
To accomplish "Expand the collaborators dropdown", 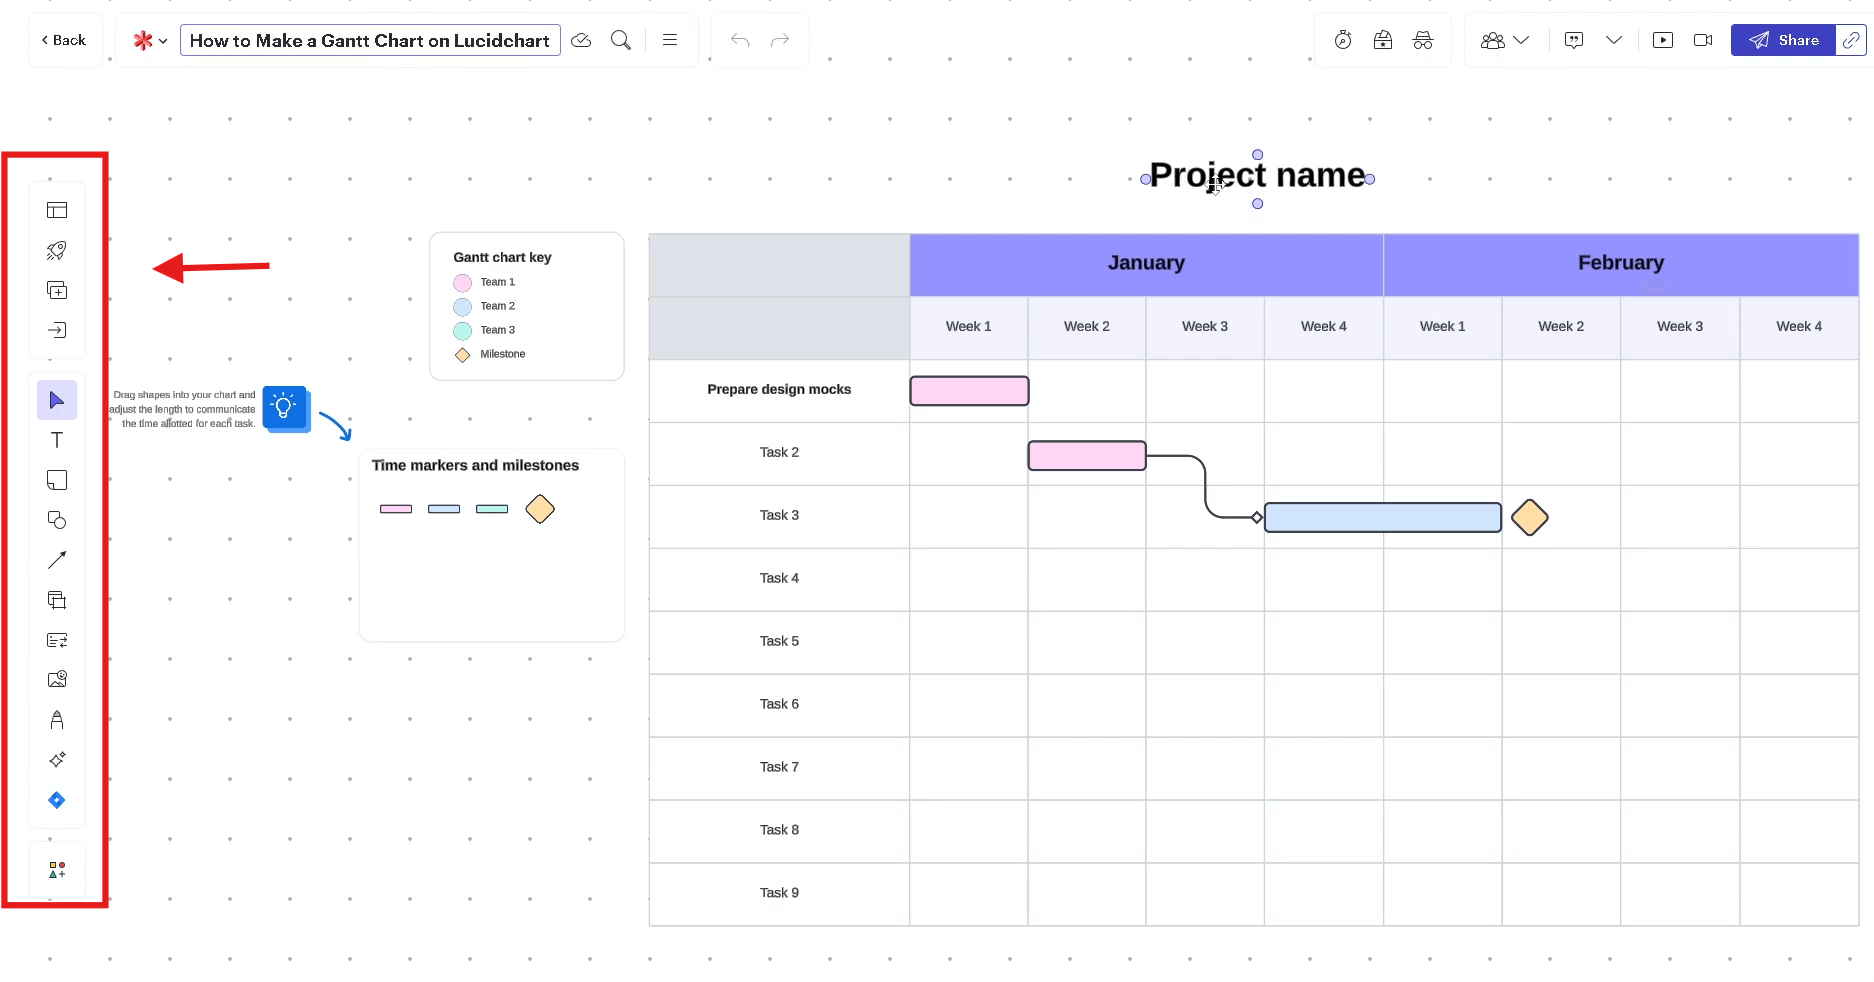I will click(x=1523, y=40).
